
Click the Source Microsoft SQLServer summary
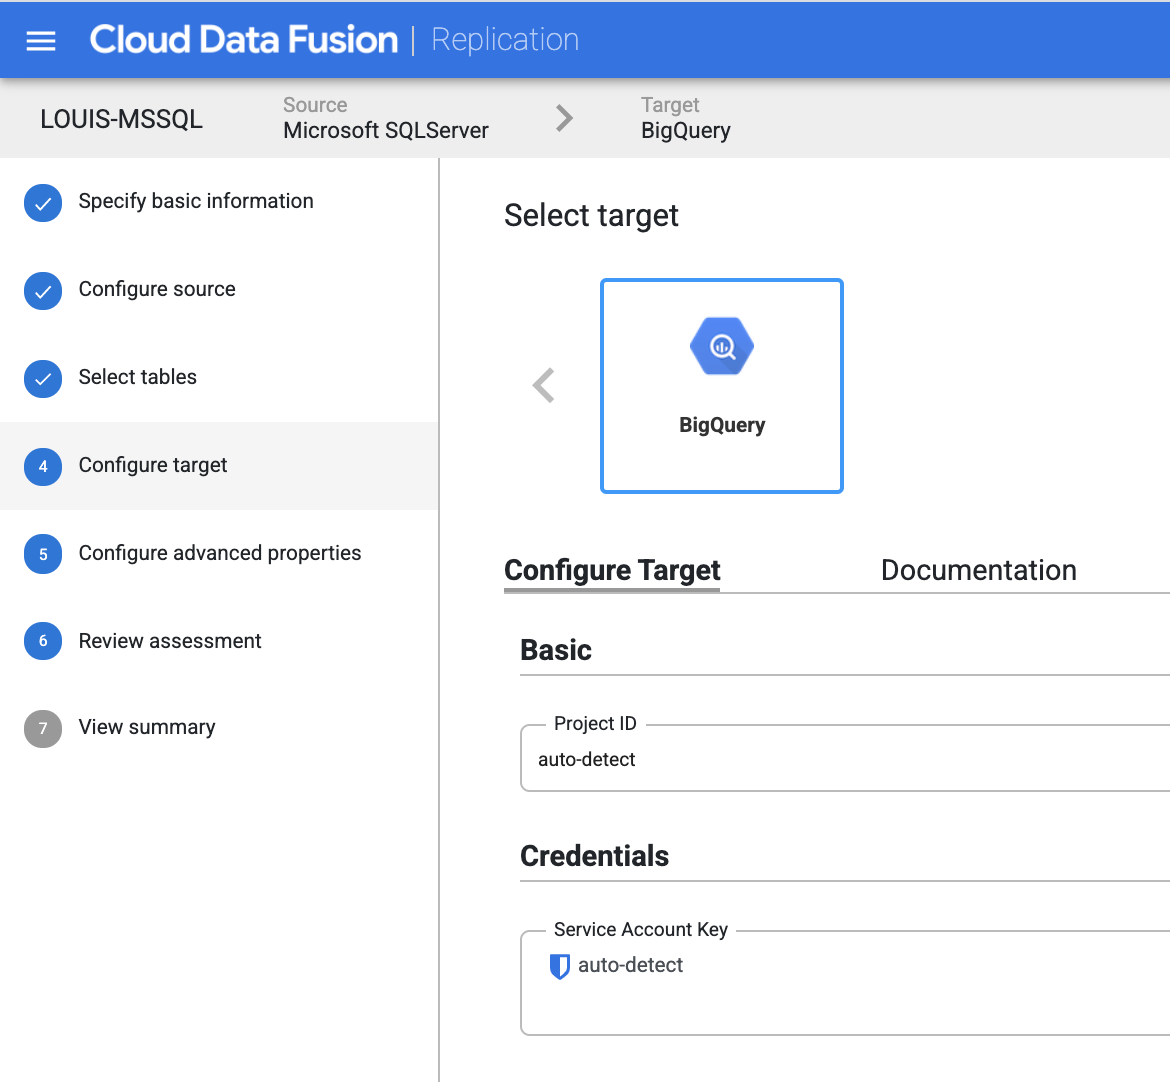(x=386, y=118)
